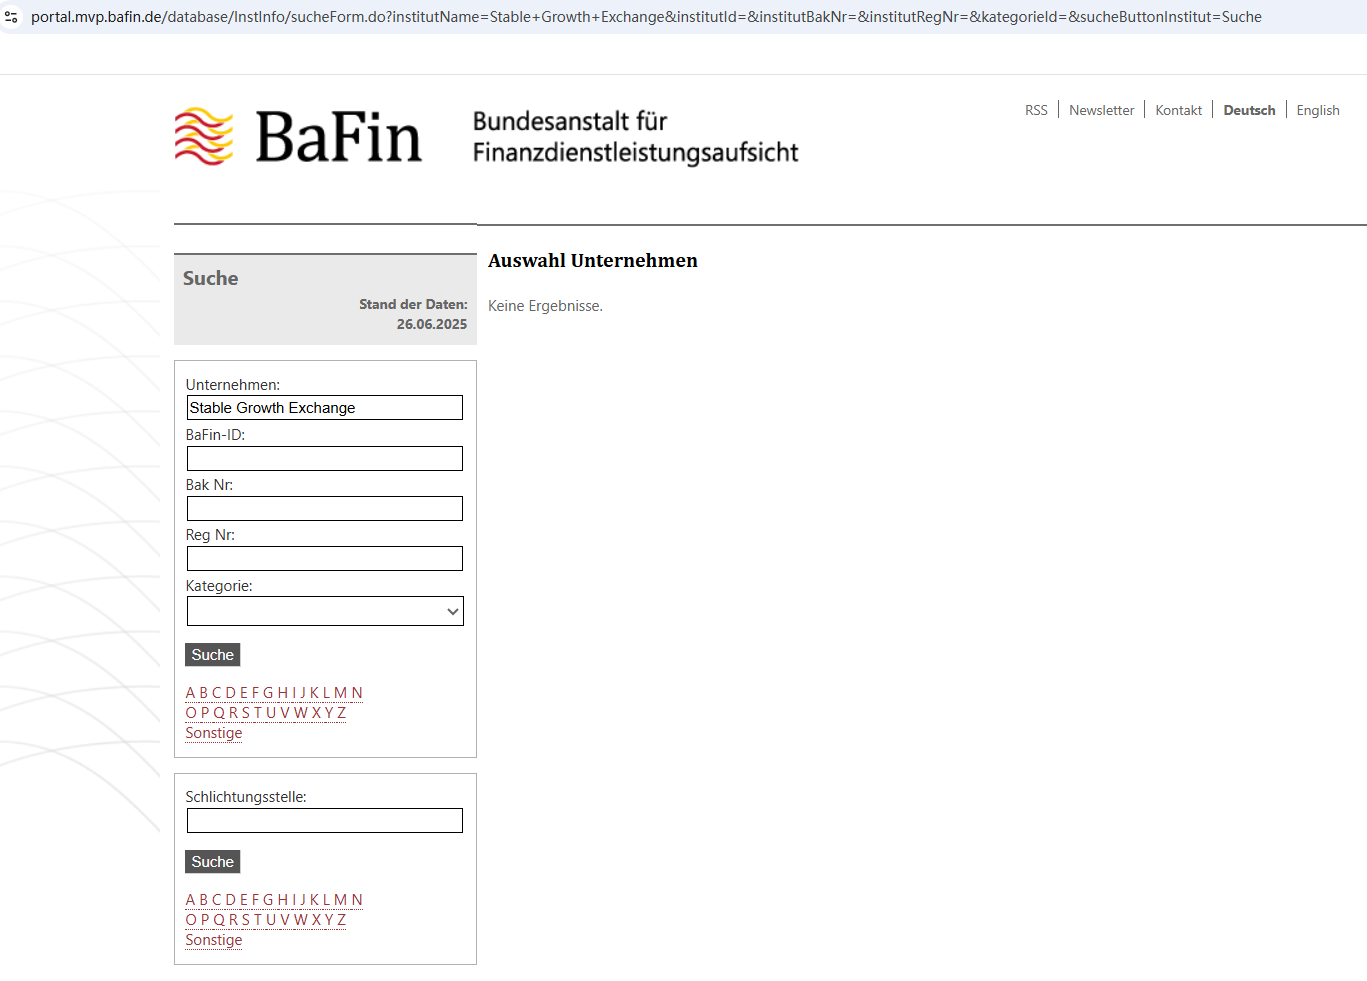Image resolution: width=1367 pixels, height=981 pixels.
Task: Filter companies by letter W
Action: click(x=301, y=713)
